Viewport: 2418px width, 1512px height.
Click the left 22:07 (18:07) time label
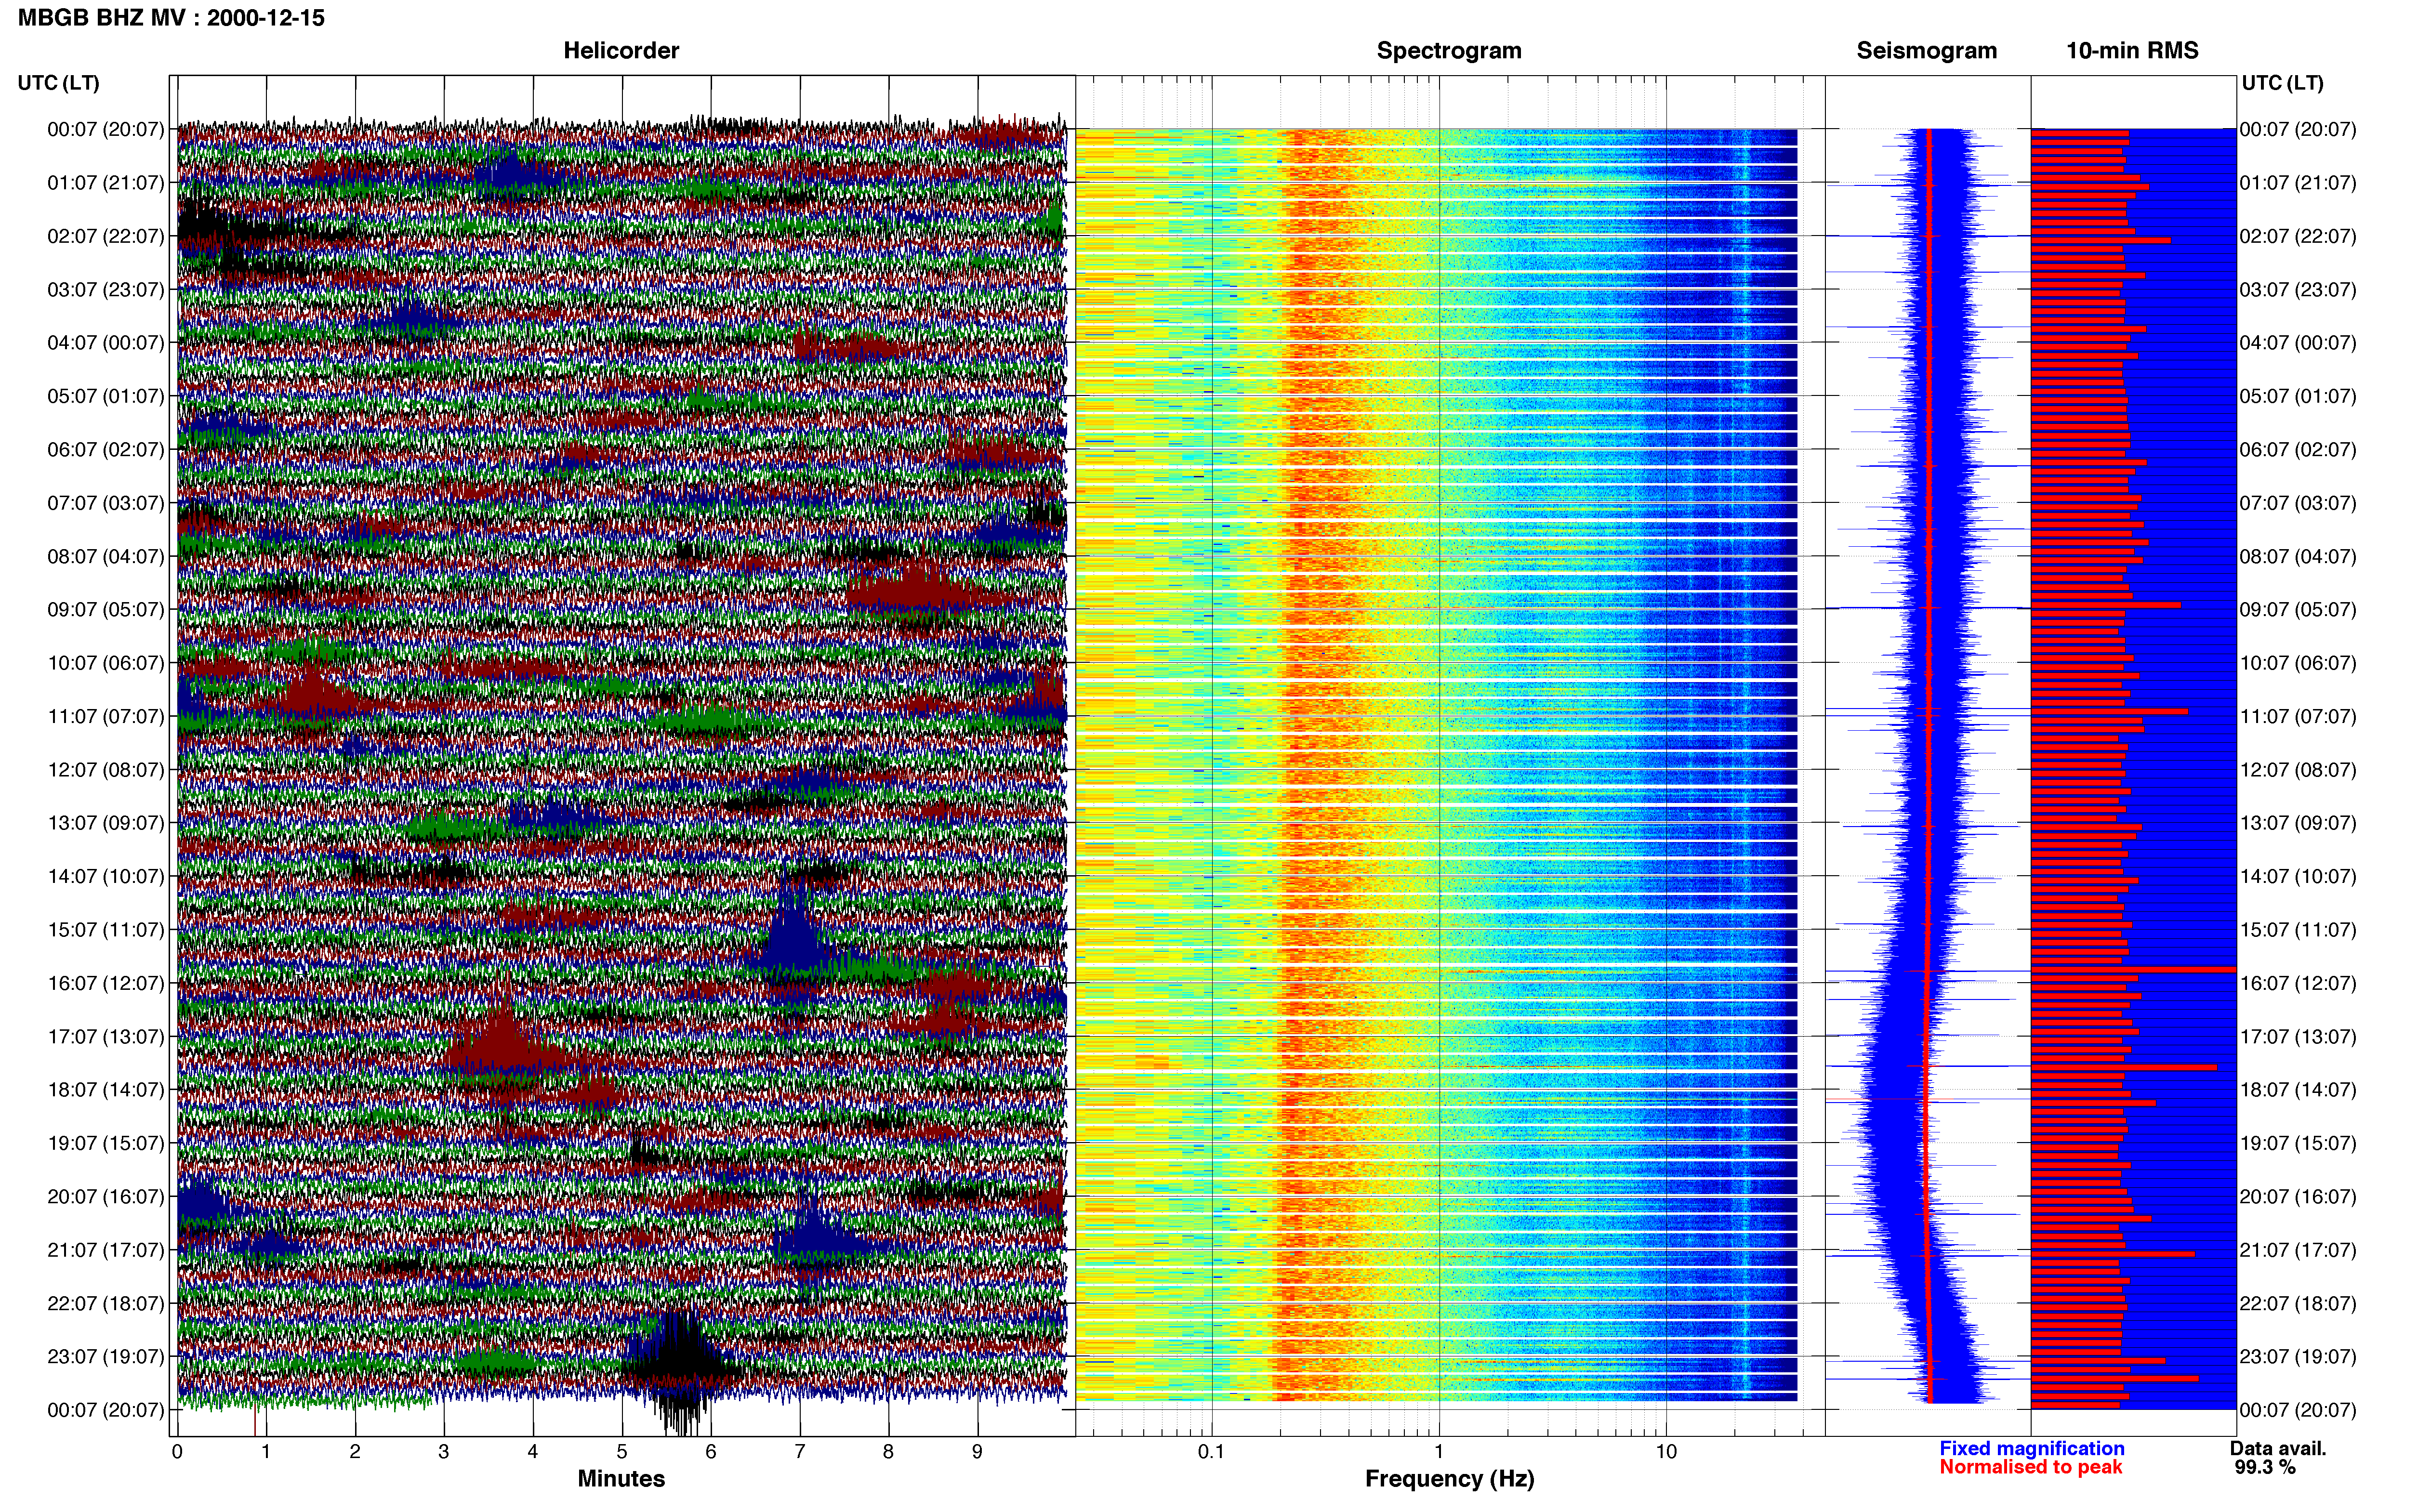(x=106, y=1303)
